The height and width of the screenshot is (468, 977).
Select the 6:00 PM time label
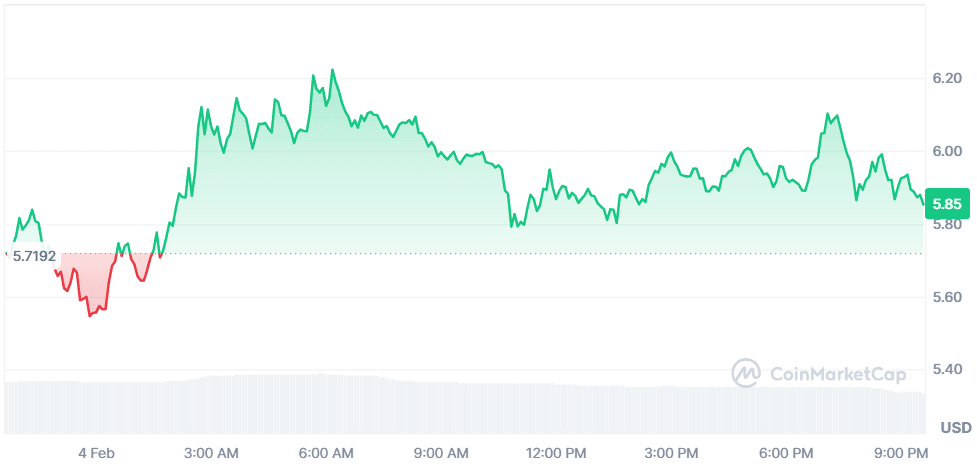[786, 453]
